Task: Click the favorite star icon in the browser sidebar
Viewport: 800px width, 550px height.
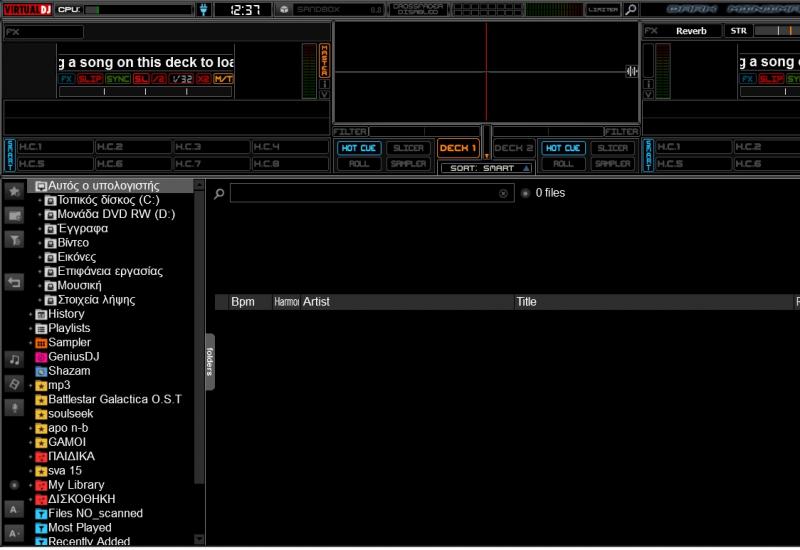Action: (x=14, y=191)
